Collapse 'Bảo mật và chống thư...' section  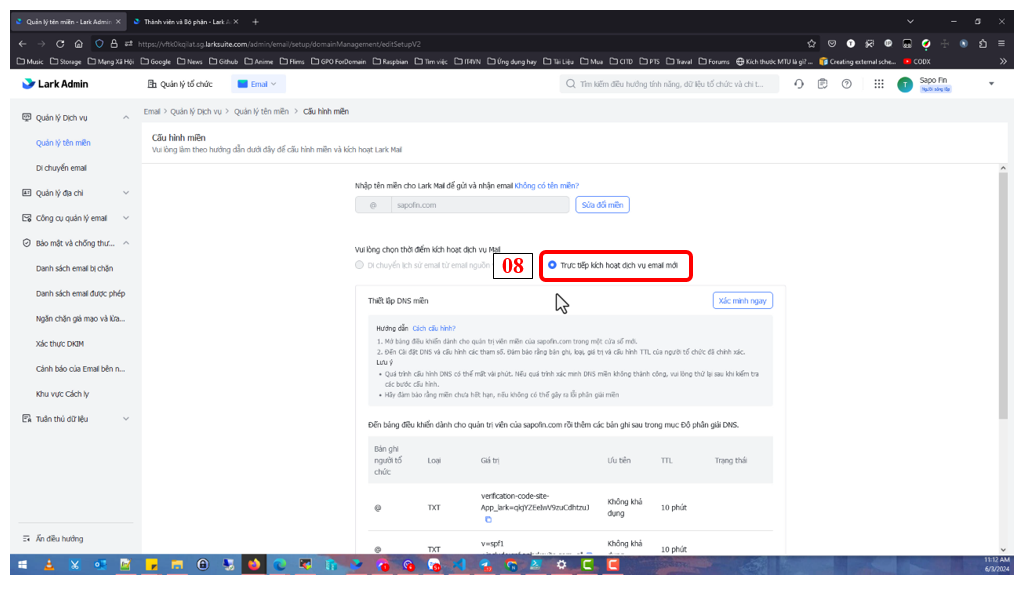pyautogui.click(x=126, y=243)
